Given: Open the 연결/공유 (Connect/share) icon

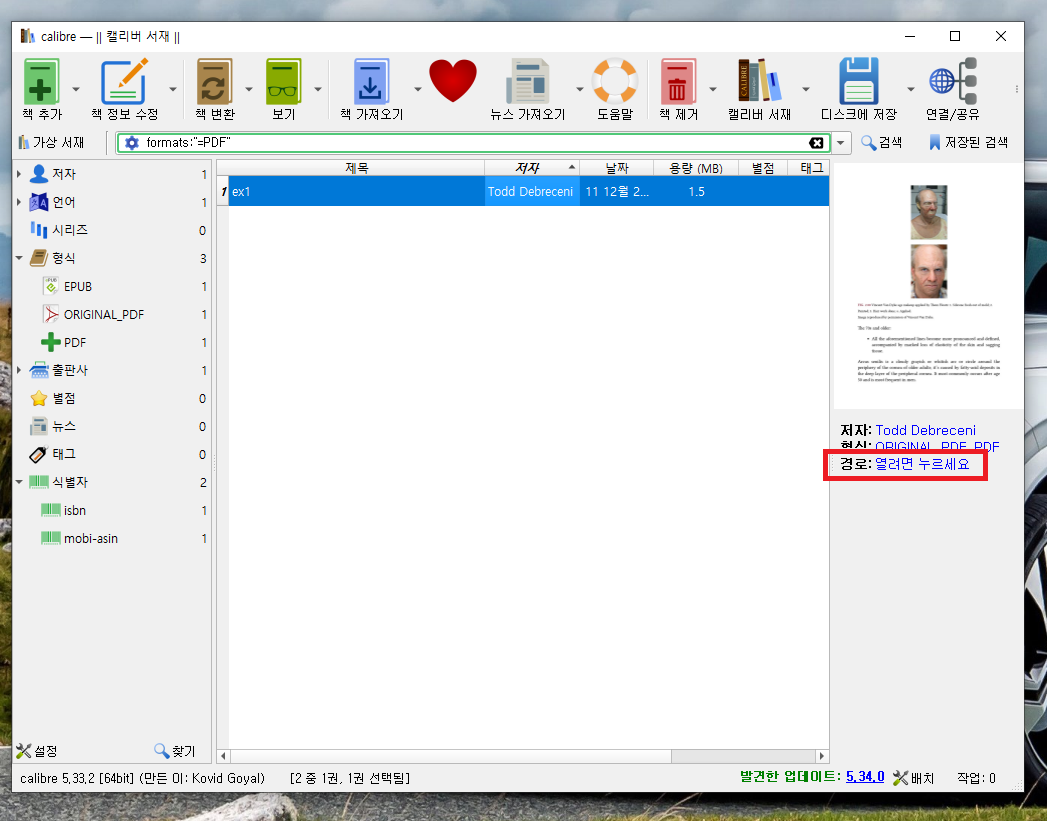Looking at the screenshot, I should pos(953,81).
